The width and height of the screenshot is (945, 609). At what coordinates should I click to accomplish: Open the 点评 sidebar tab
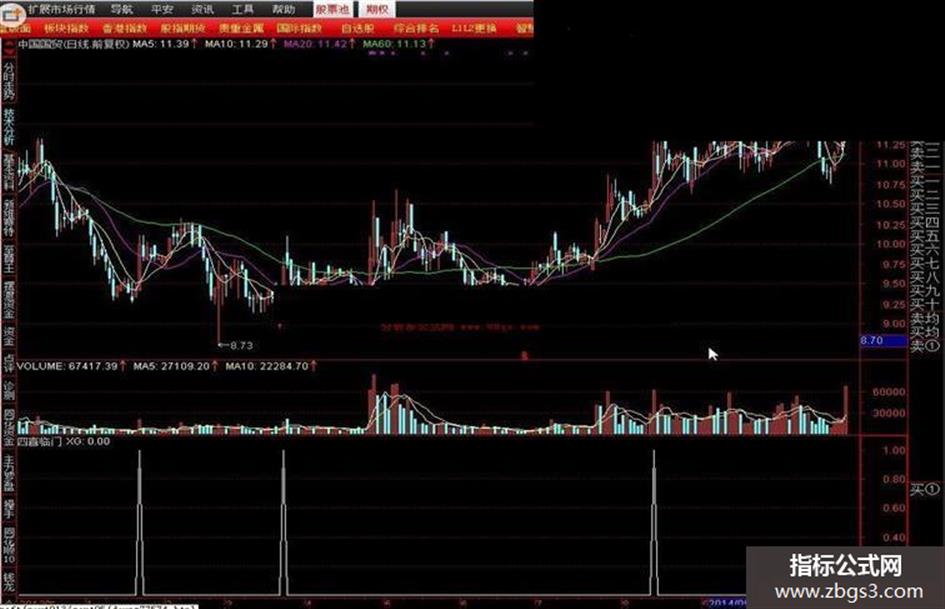pos(8,364)
